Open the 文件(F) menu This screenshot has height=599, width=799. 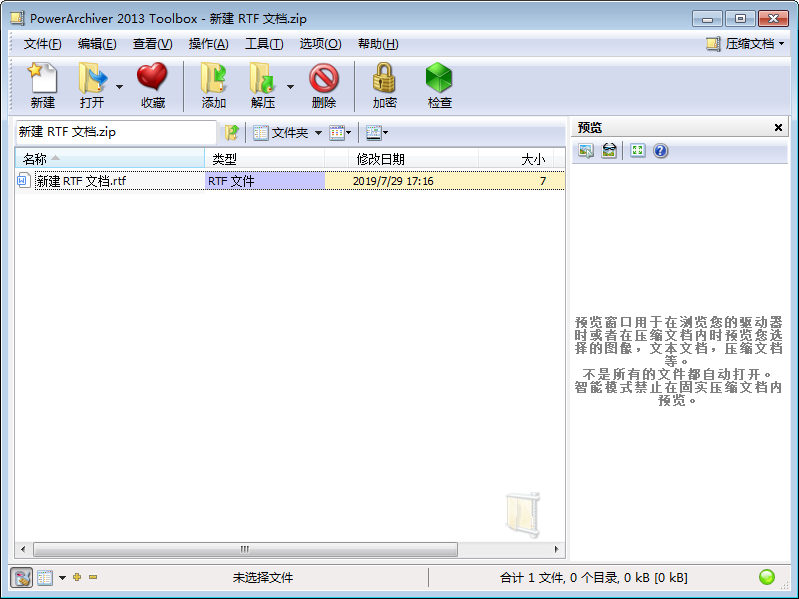tap(42, 44)
